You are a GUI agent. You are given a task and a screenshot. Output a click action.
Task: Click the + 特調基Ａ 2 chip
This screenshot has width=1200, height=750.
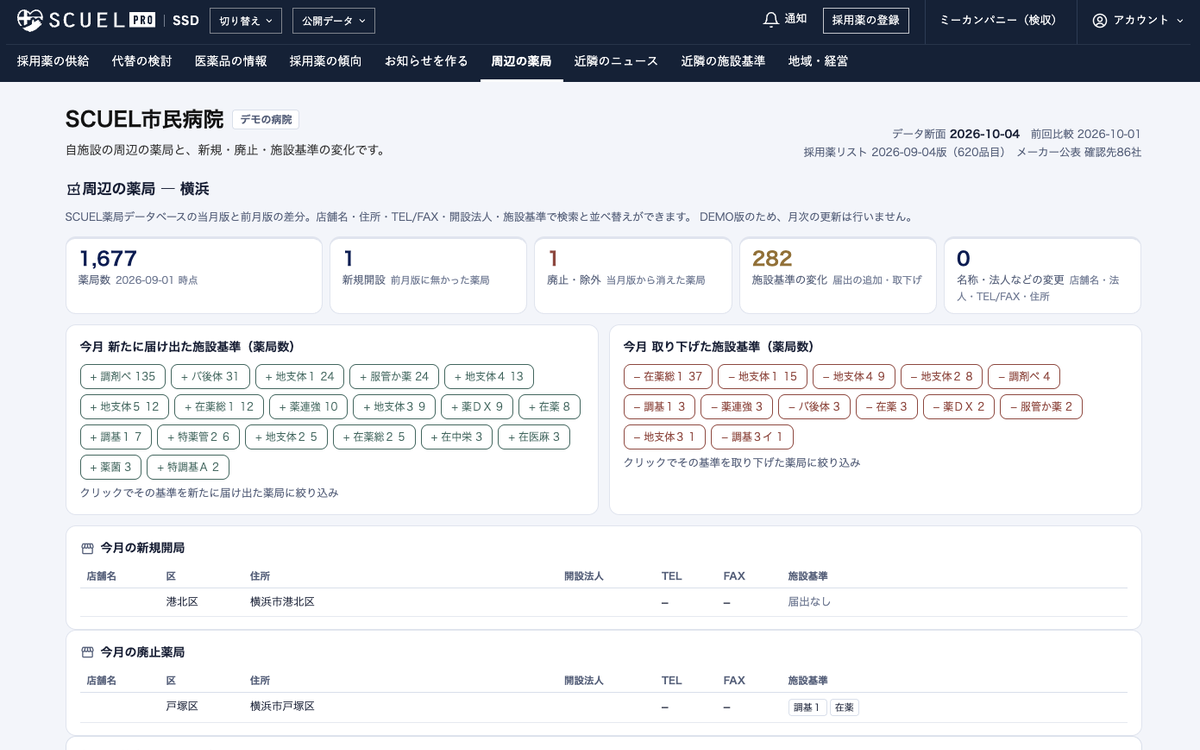coord(188,467)
